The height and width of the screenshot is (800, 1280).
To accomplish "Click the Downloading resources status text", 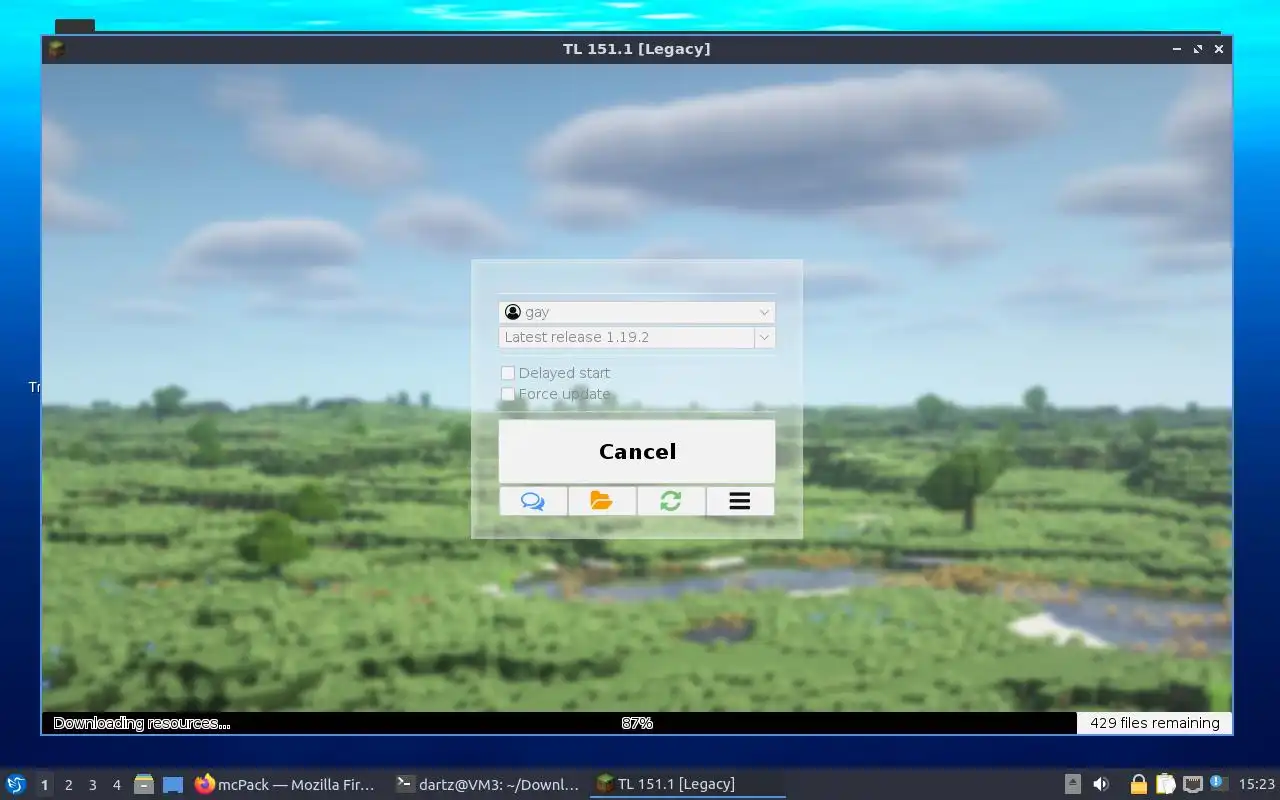I will (141, 723).
